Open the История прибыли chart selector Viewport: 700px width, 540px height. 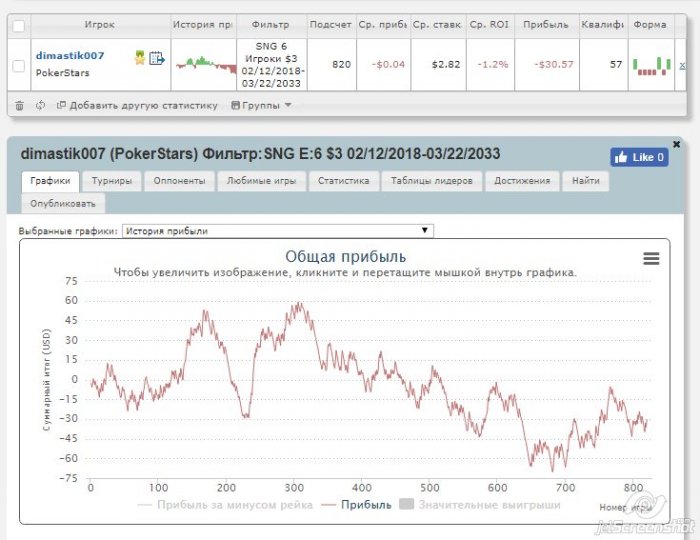[x=278, y=231]
